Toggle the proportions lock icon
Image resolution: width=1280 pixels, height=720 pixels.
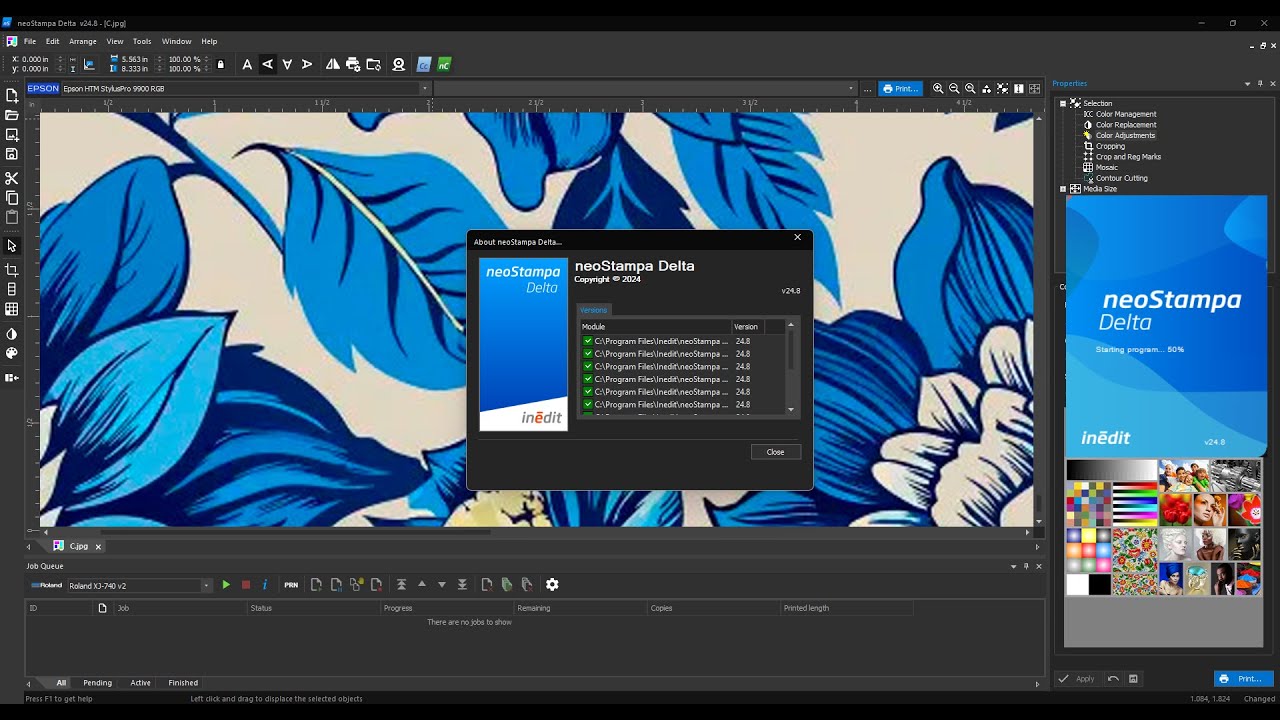pyautogui.click(x=221, y=64)
